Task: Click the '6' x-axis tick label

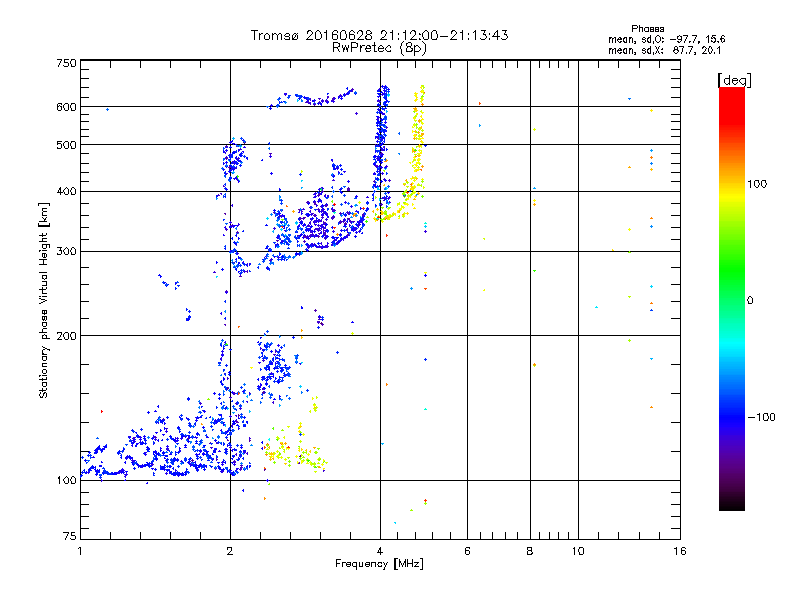Action: point(467,551)
